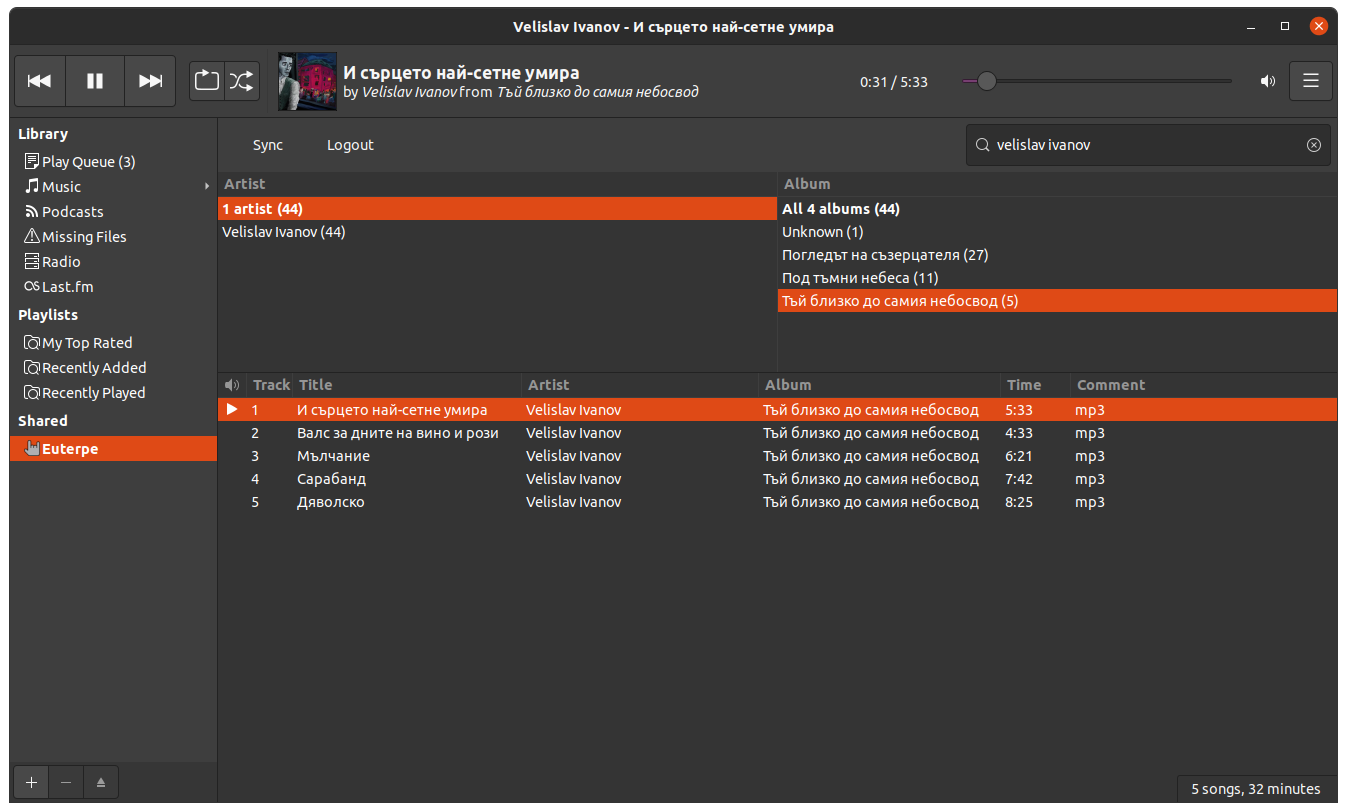Image resolution: width=1347 pixels, height=812 pixels.
Task: Maximize the Rhythmbox window
Action: coord(1285,27)
